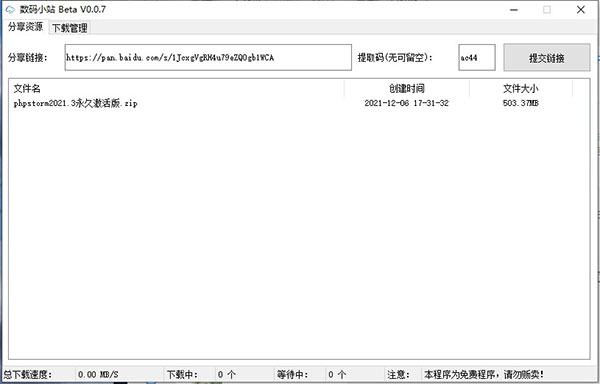
Task: Click the cloud app icon in title bar
Action: (10, 9)
